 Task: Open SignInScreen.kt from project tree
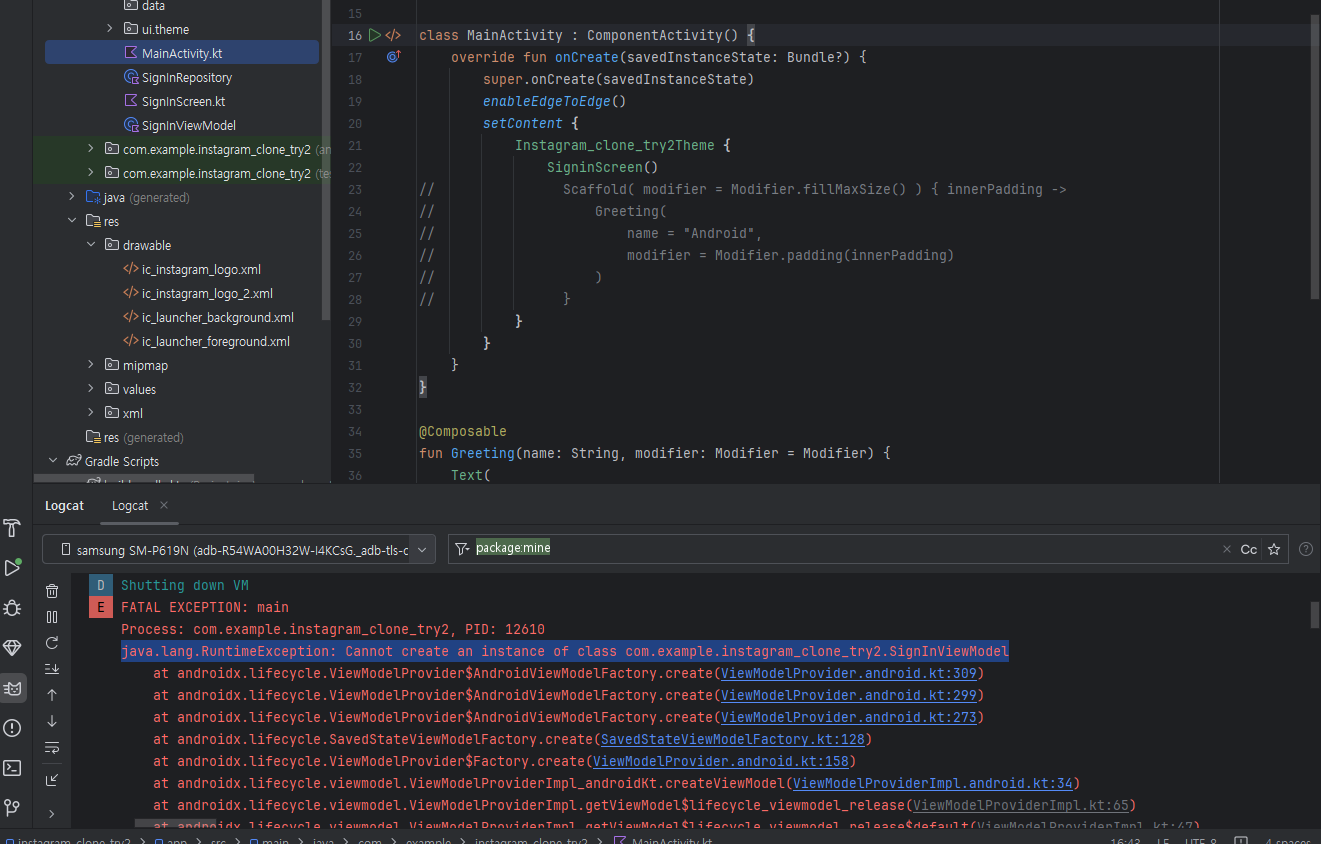183,101
